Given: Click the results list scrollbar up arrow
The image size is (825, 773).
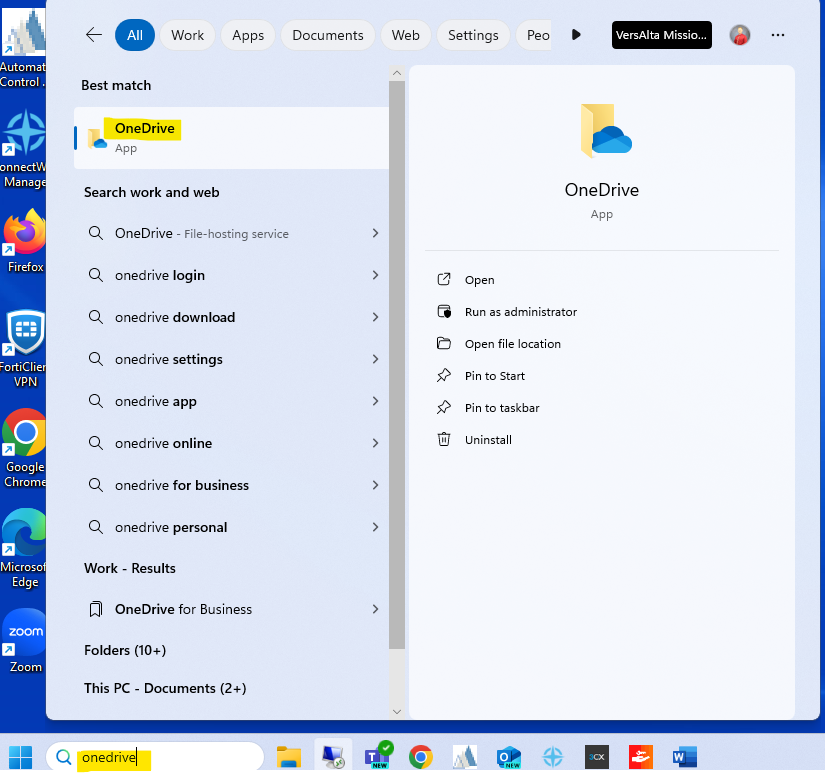Looking at the screenshot, I should tap(397, 73).
